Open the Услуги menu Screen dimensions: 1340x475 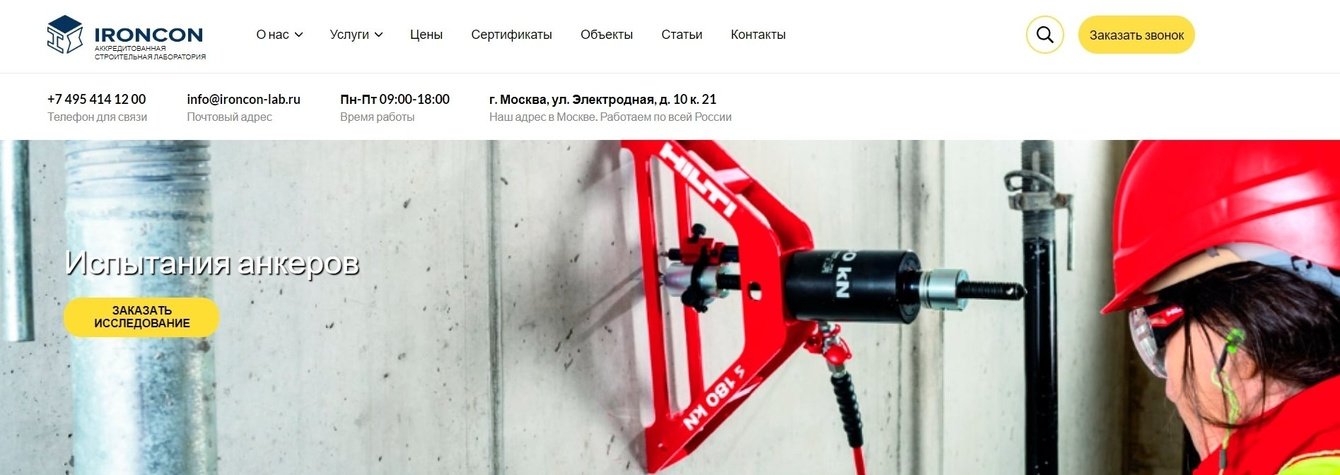[356, 34]
